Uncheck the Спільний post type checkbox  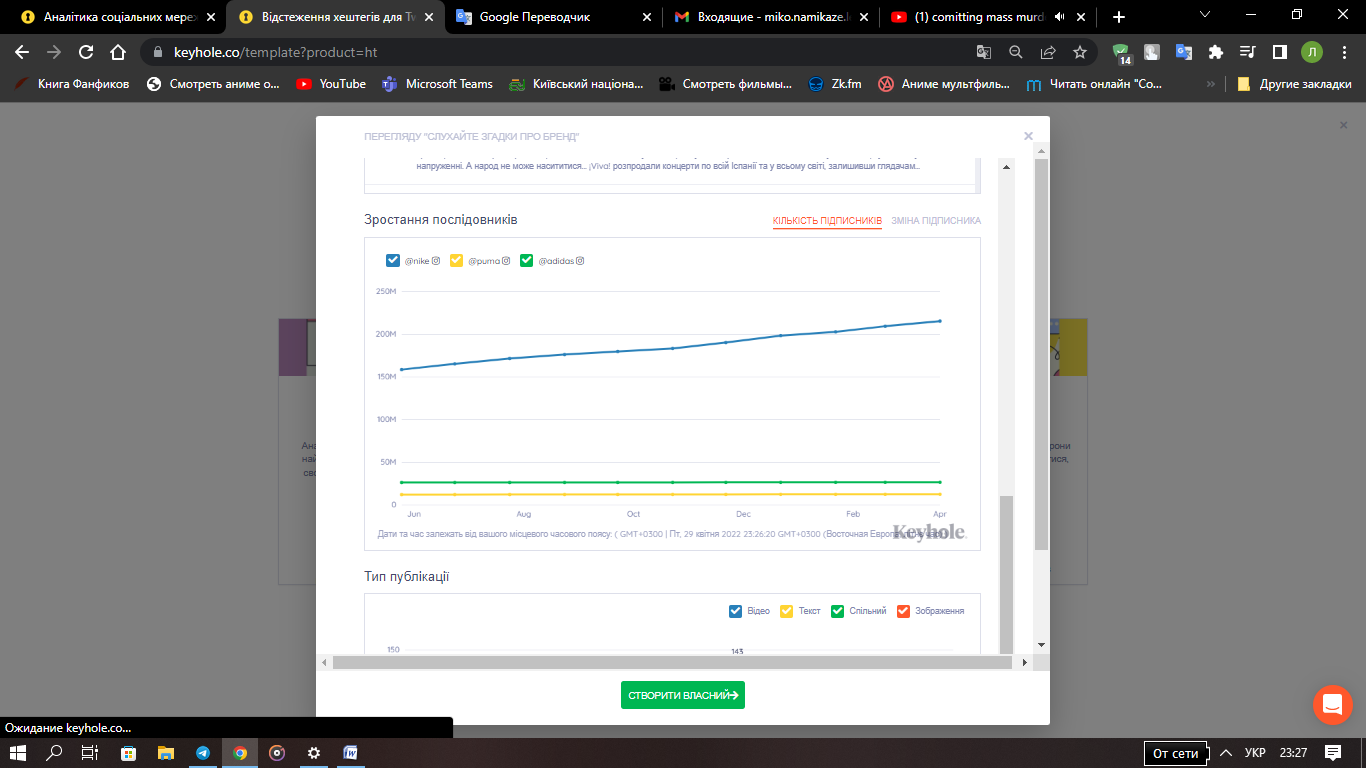[x=838, y=611]
